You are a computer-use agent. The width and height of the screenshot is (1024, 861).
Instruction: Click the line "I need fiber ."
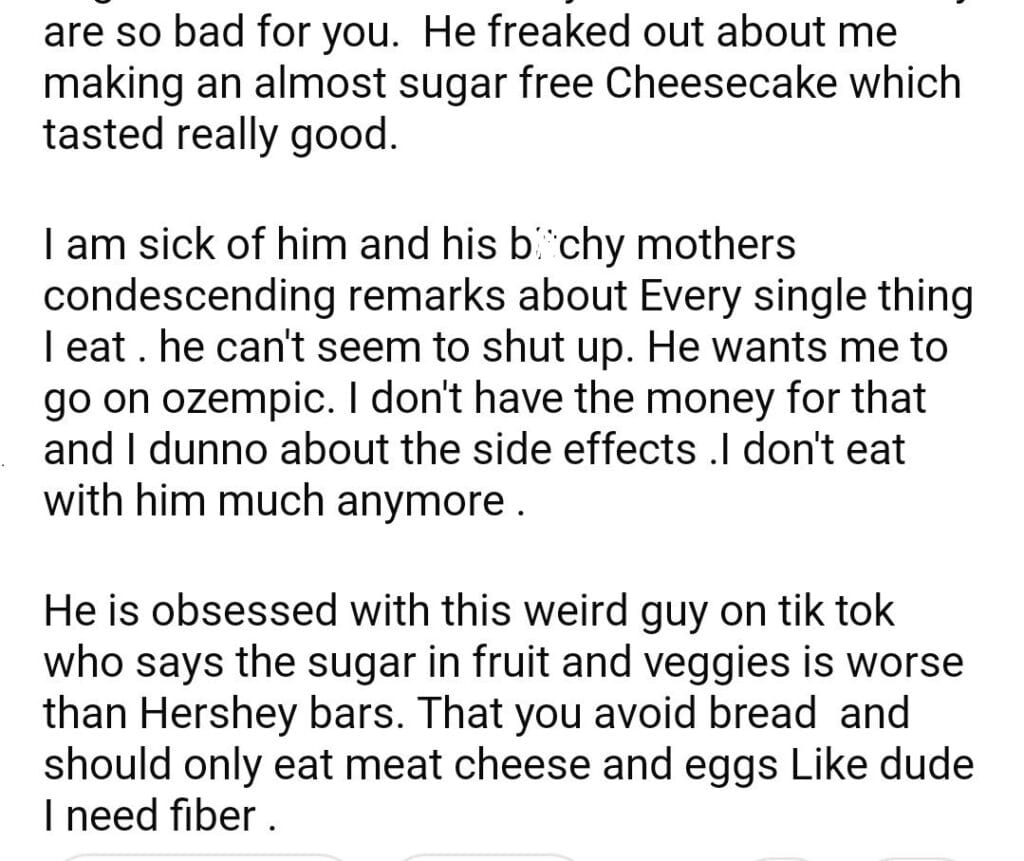tap(157, 817)
